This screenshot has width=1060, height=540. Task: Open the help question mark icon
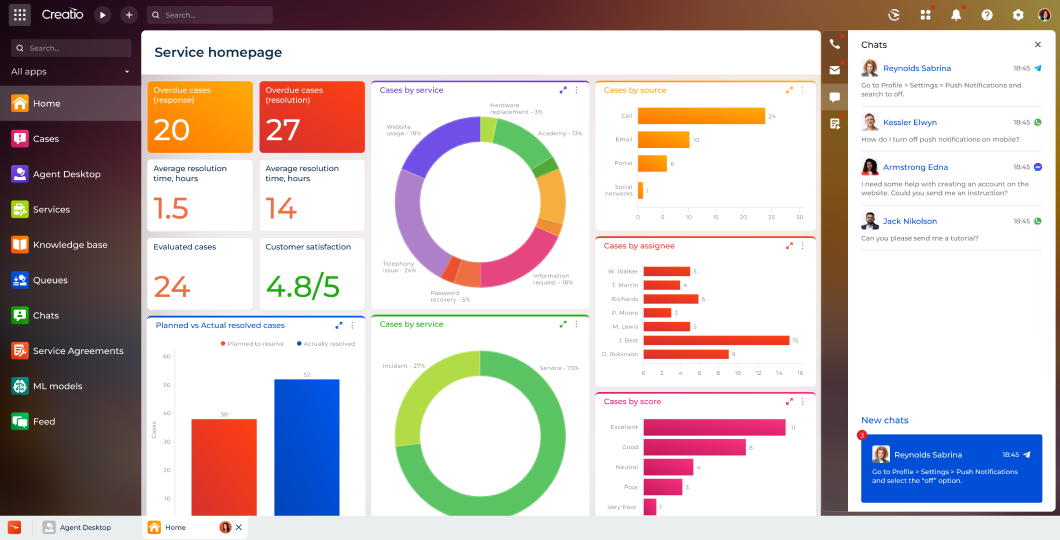tap(987, 15)
